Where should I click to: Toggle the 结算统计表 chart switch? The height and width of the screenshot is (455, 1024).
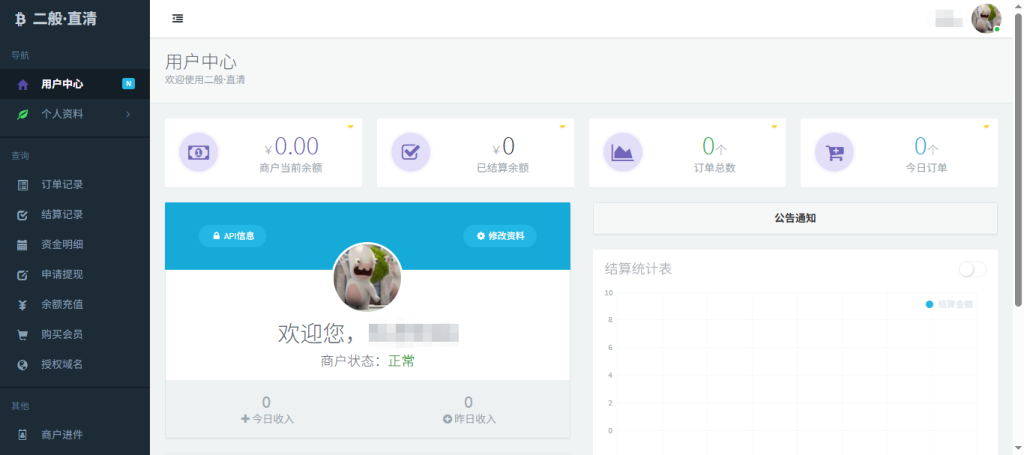(x=972, y=269)
